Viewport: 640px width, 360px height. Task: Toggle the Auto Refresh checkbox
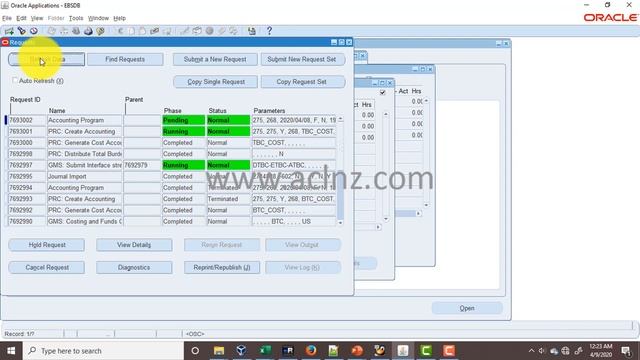coord(15,80)
